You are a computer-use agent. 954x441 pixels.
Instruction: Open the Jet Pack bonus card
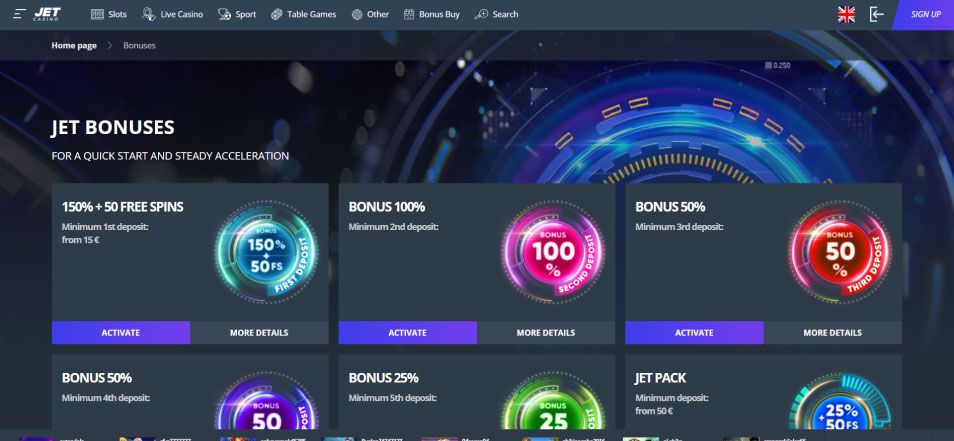click(764, 392)
